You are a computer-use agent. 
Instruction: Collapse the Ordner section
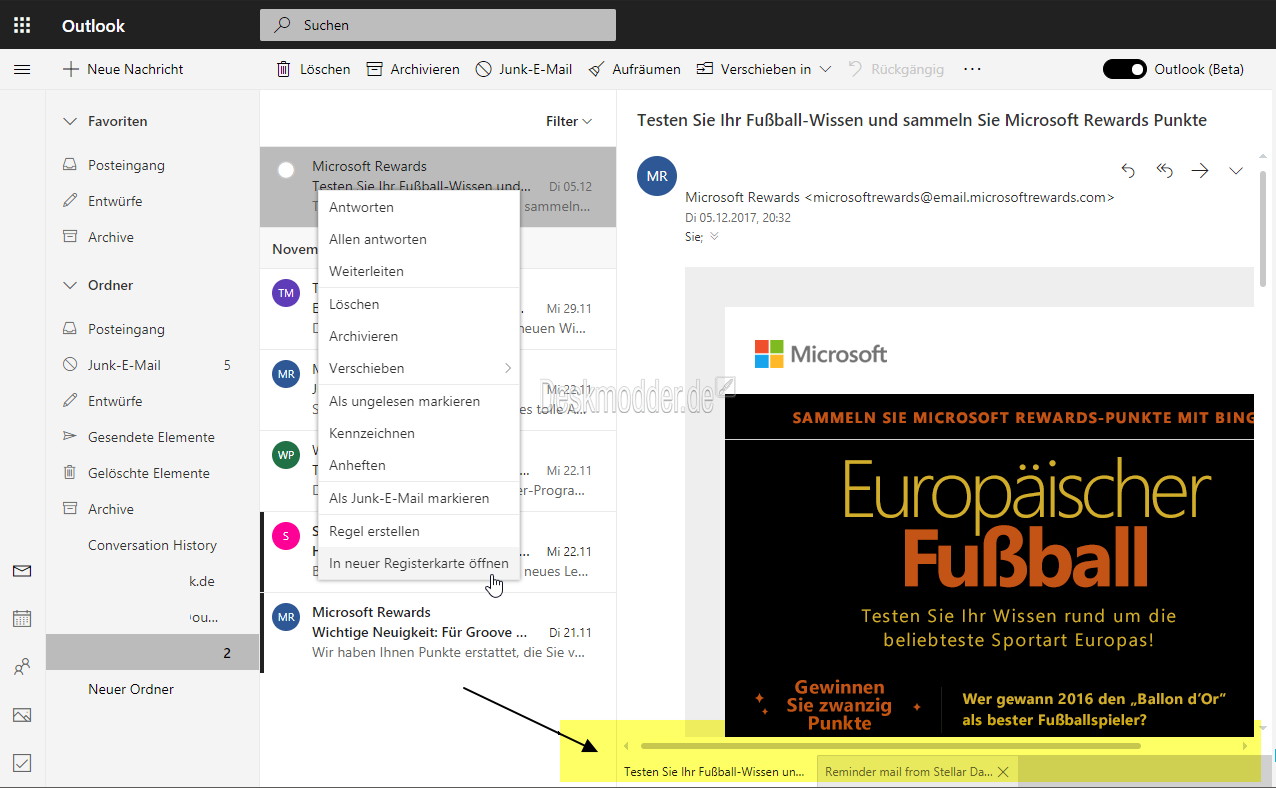70,285
